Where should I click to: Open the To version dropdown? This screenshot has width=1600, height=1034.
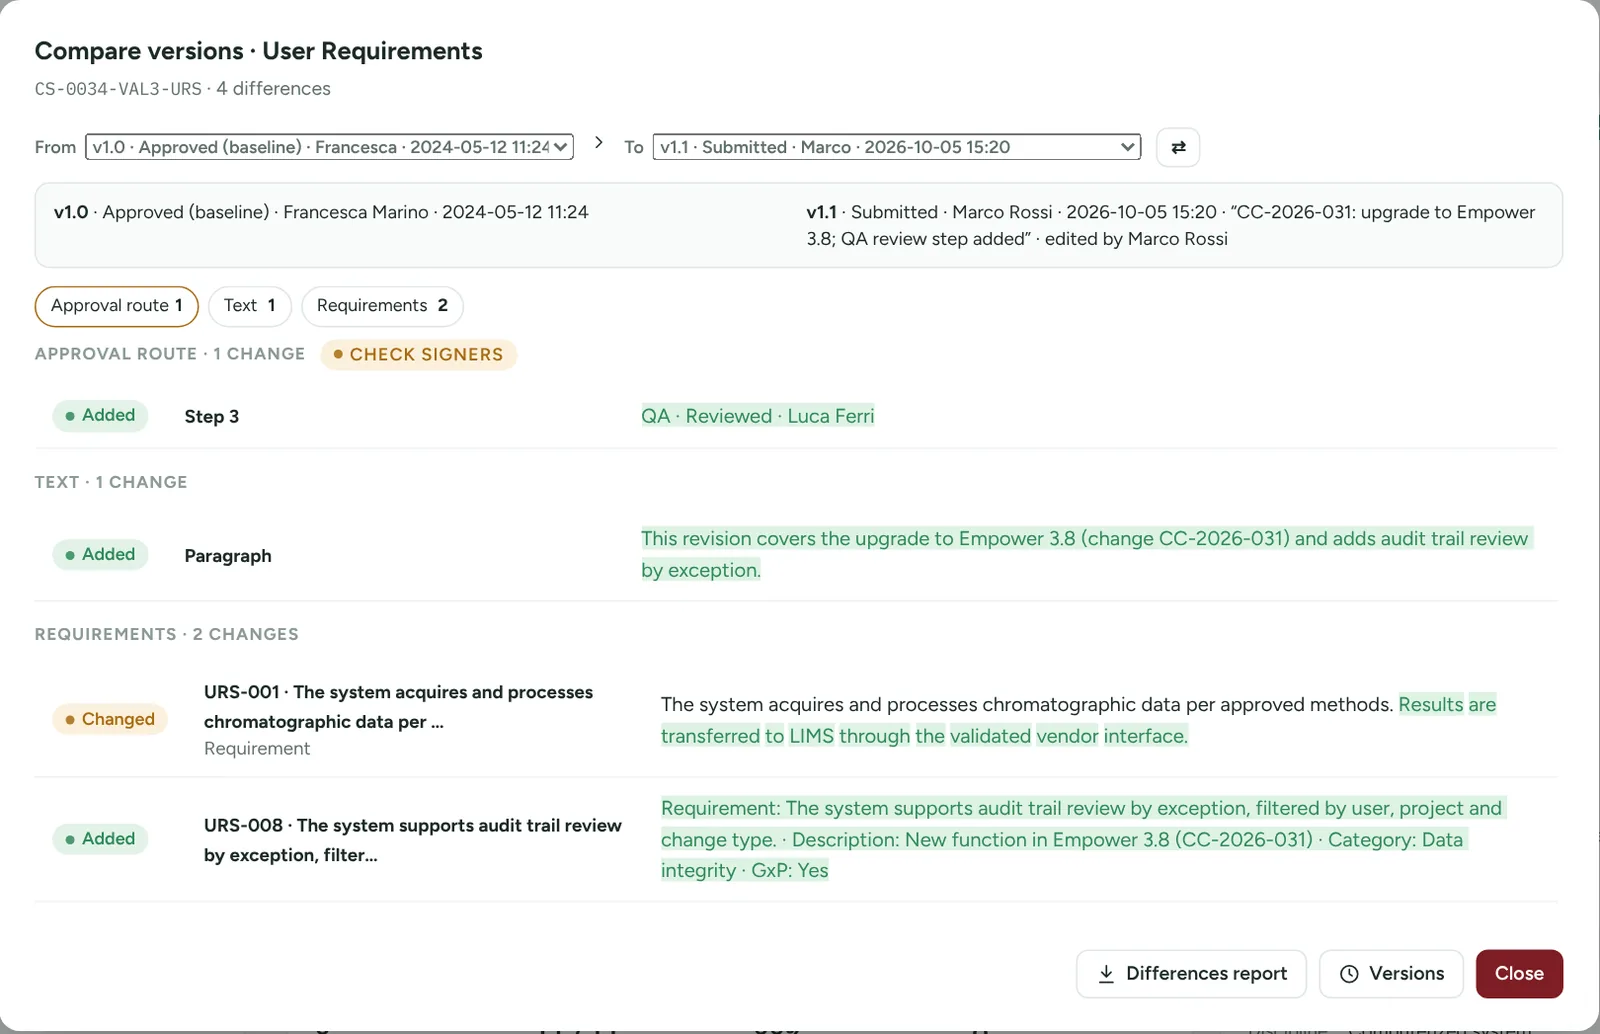(x=897, y=147)
